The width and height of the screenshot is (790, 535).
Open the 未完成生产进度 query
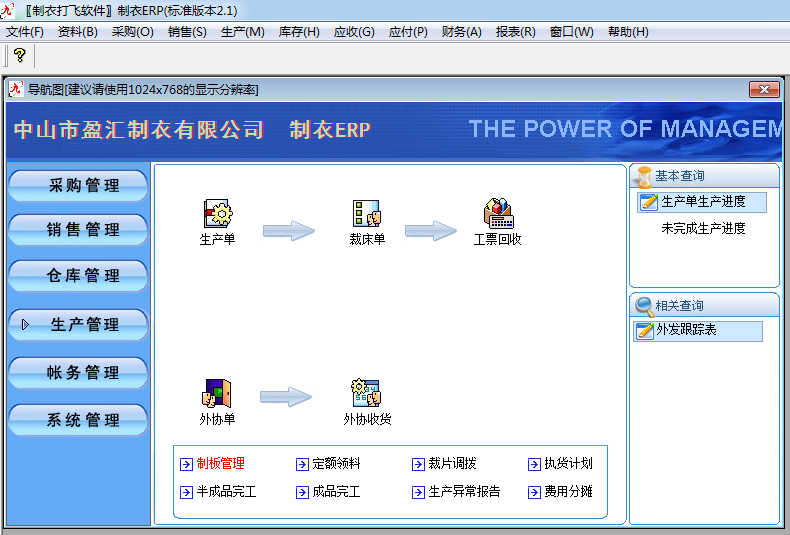coord(703,229)
